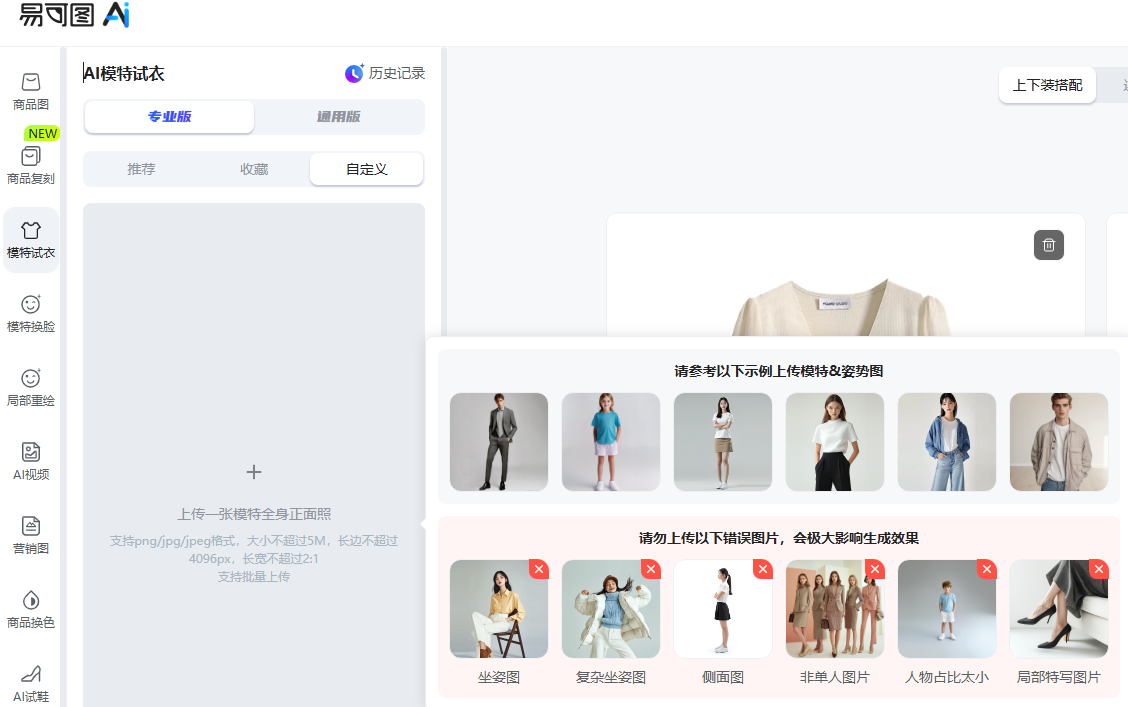Select example of man in gray suit
This screenshot has width=1128, height=707.
click(x=499, y=442)
